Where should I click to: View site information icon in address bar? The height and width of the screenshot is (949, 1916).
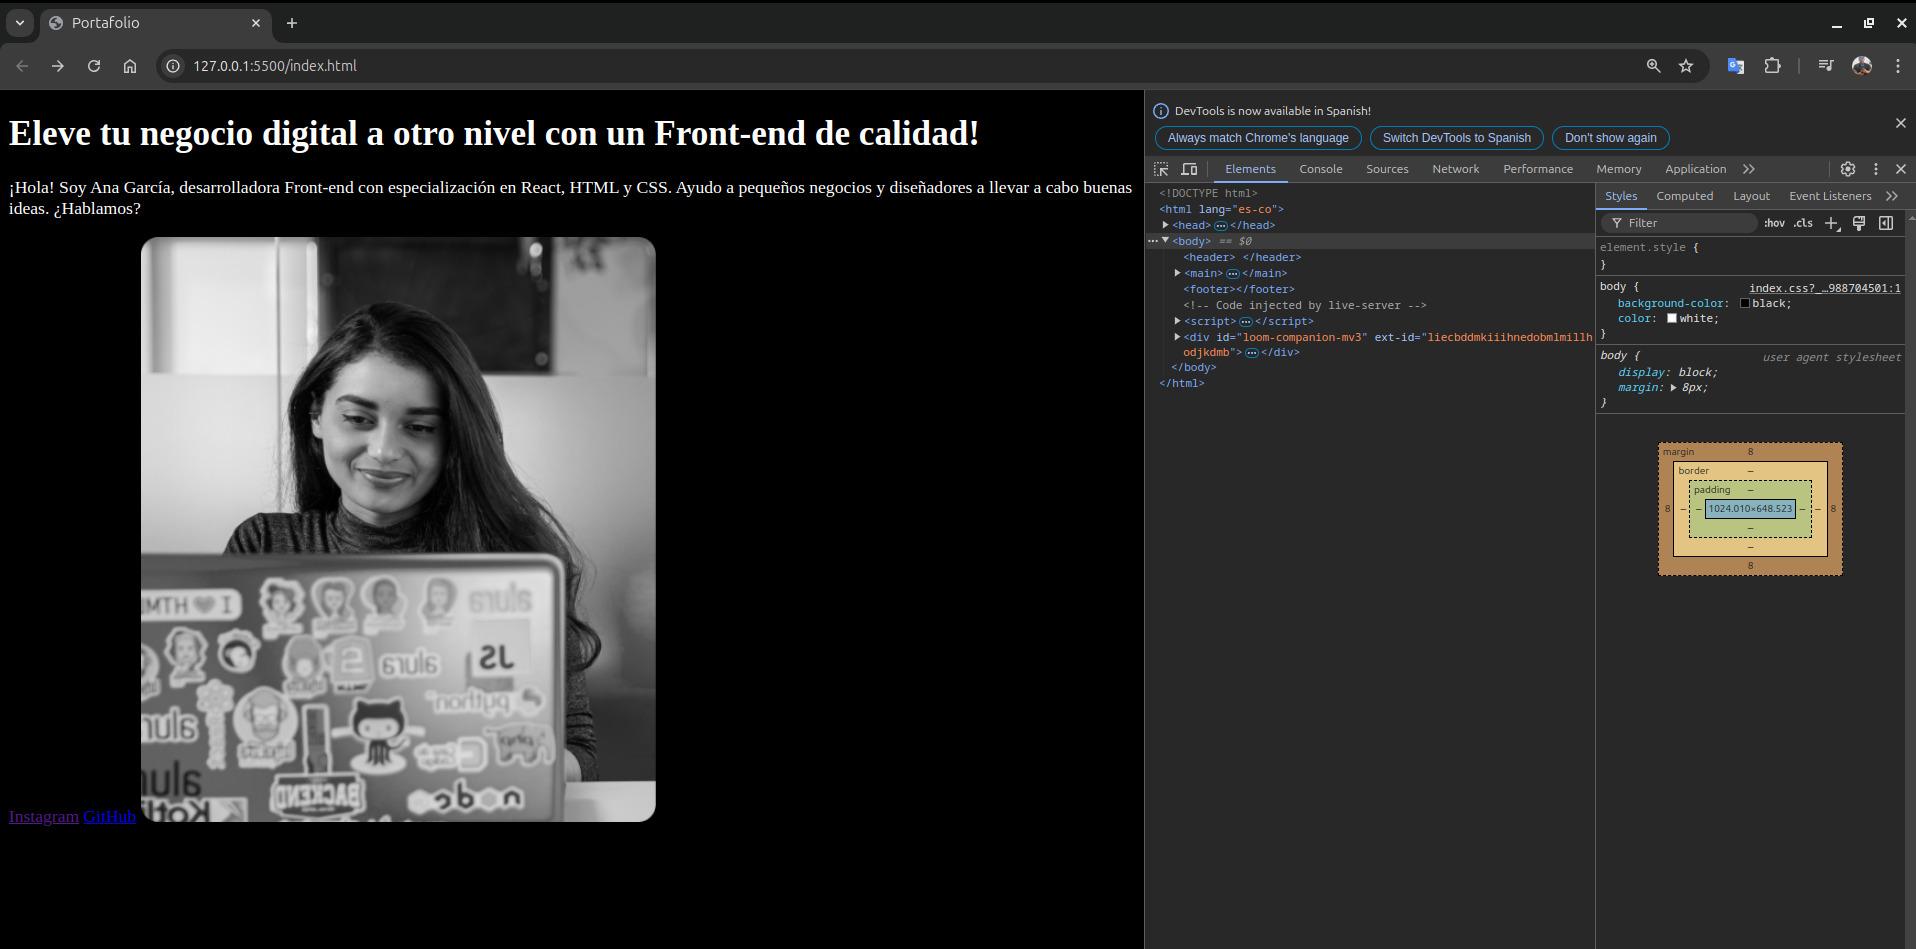173,66
